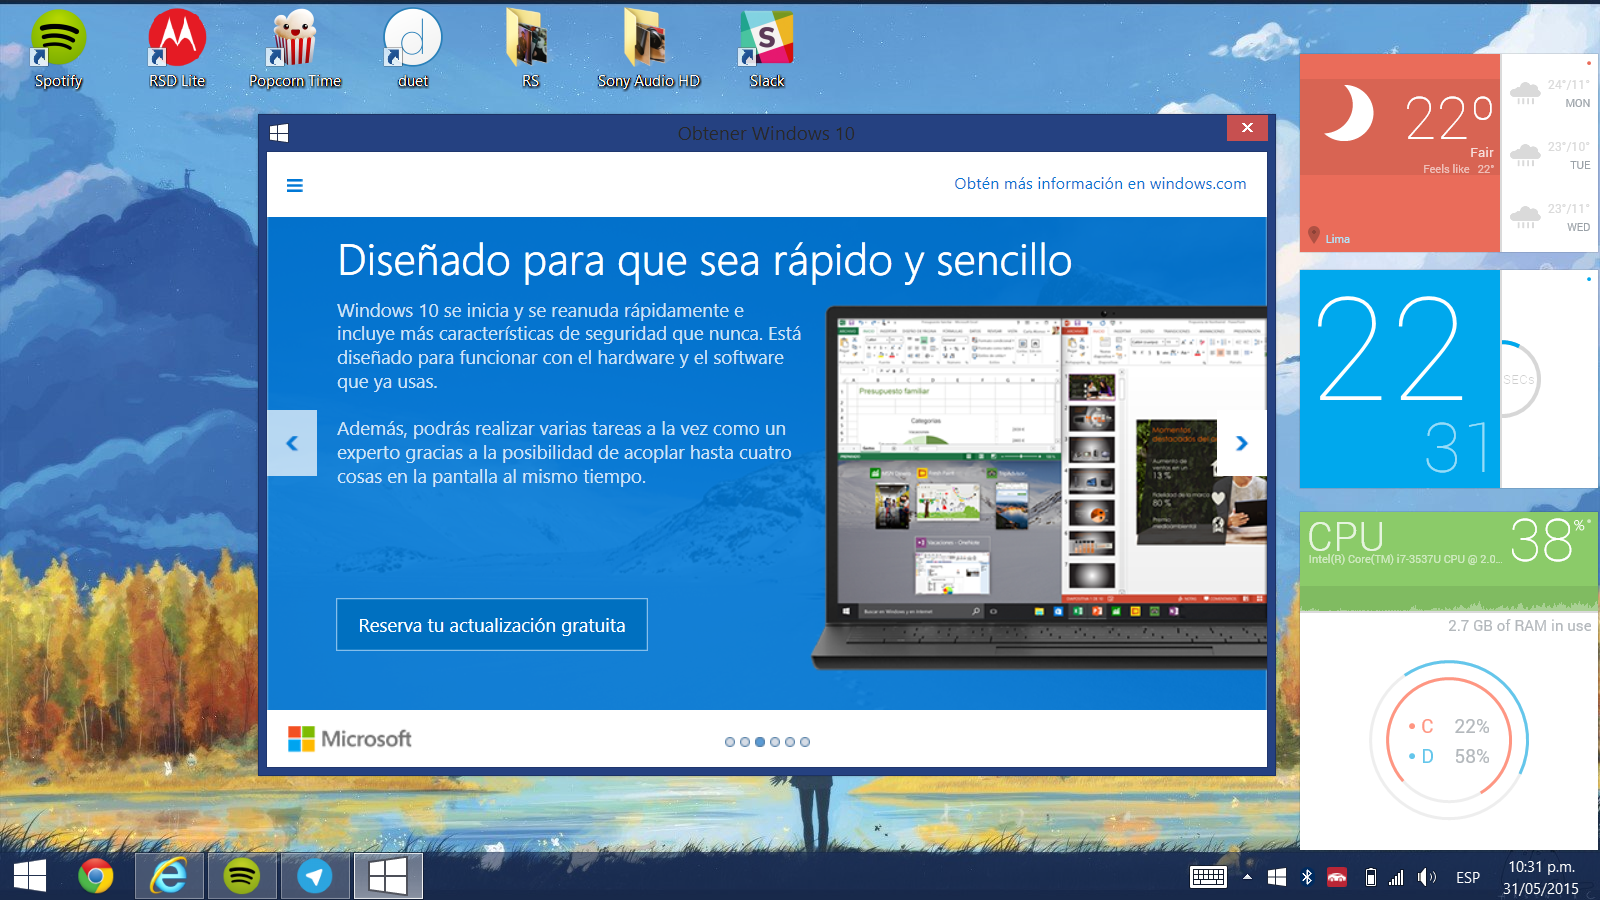Click the 22° weather widget tile
Viewport: 1600px width, 900px height.
1400,153
